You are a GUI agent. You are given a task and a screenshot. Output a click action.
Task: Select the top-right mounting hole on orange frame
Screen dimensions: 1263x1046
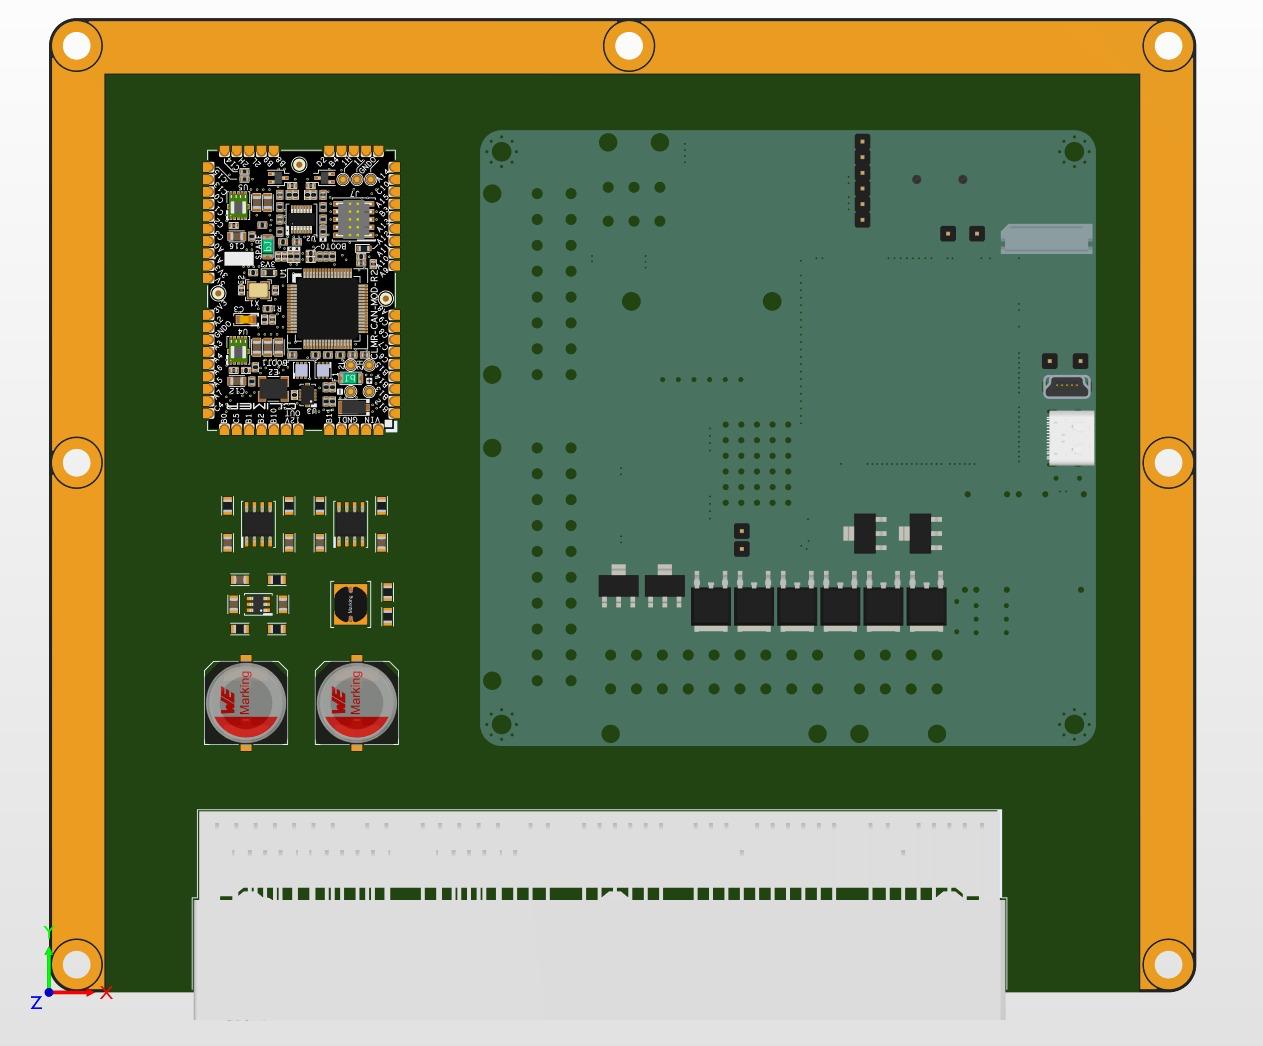(1168, 46)
